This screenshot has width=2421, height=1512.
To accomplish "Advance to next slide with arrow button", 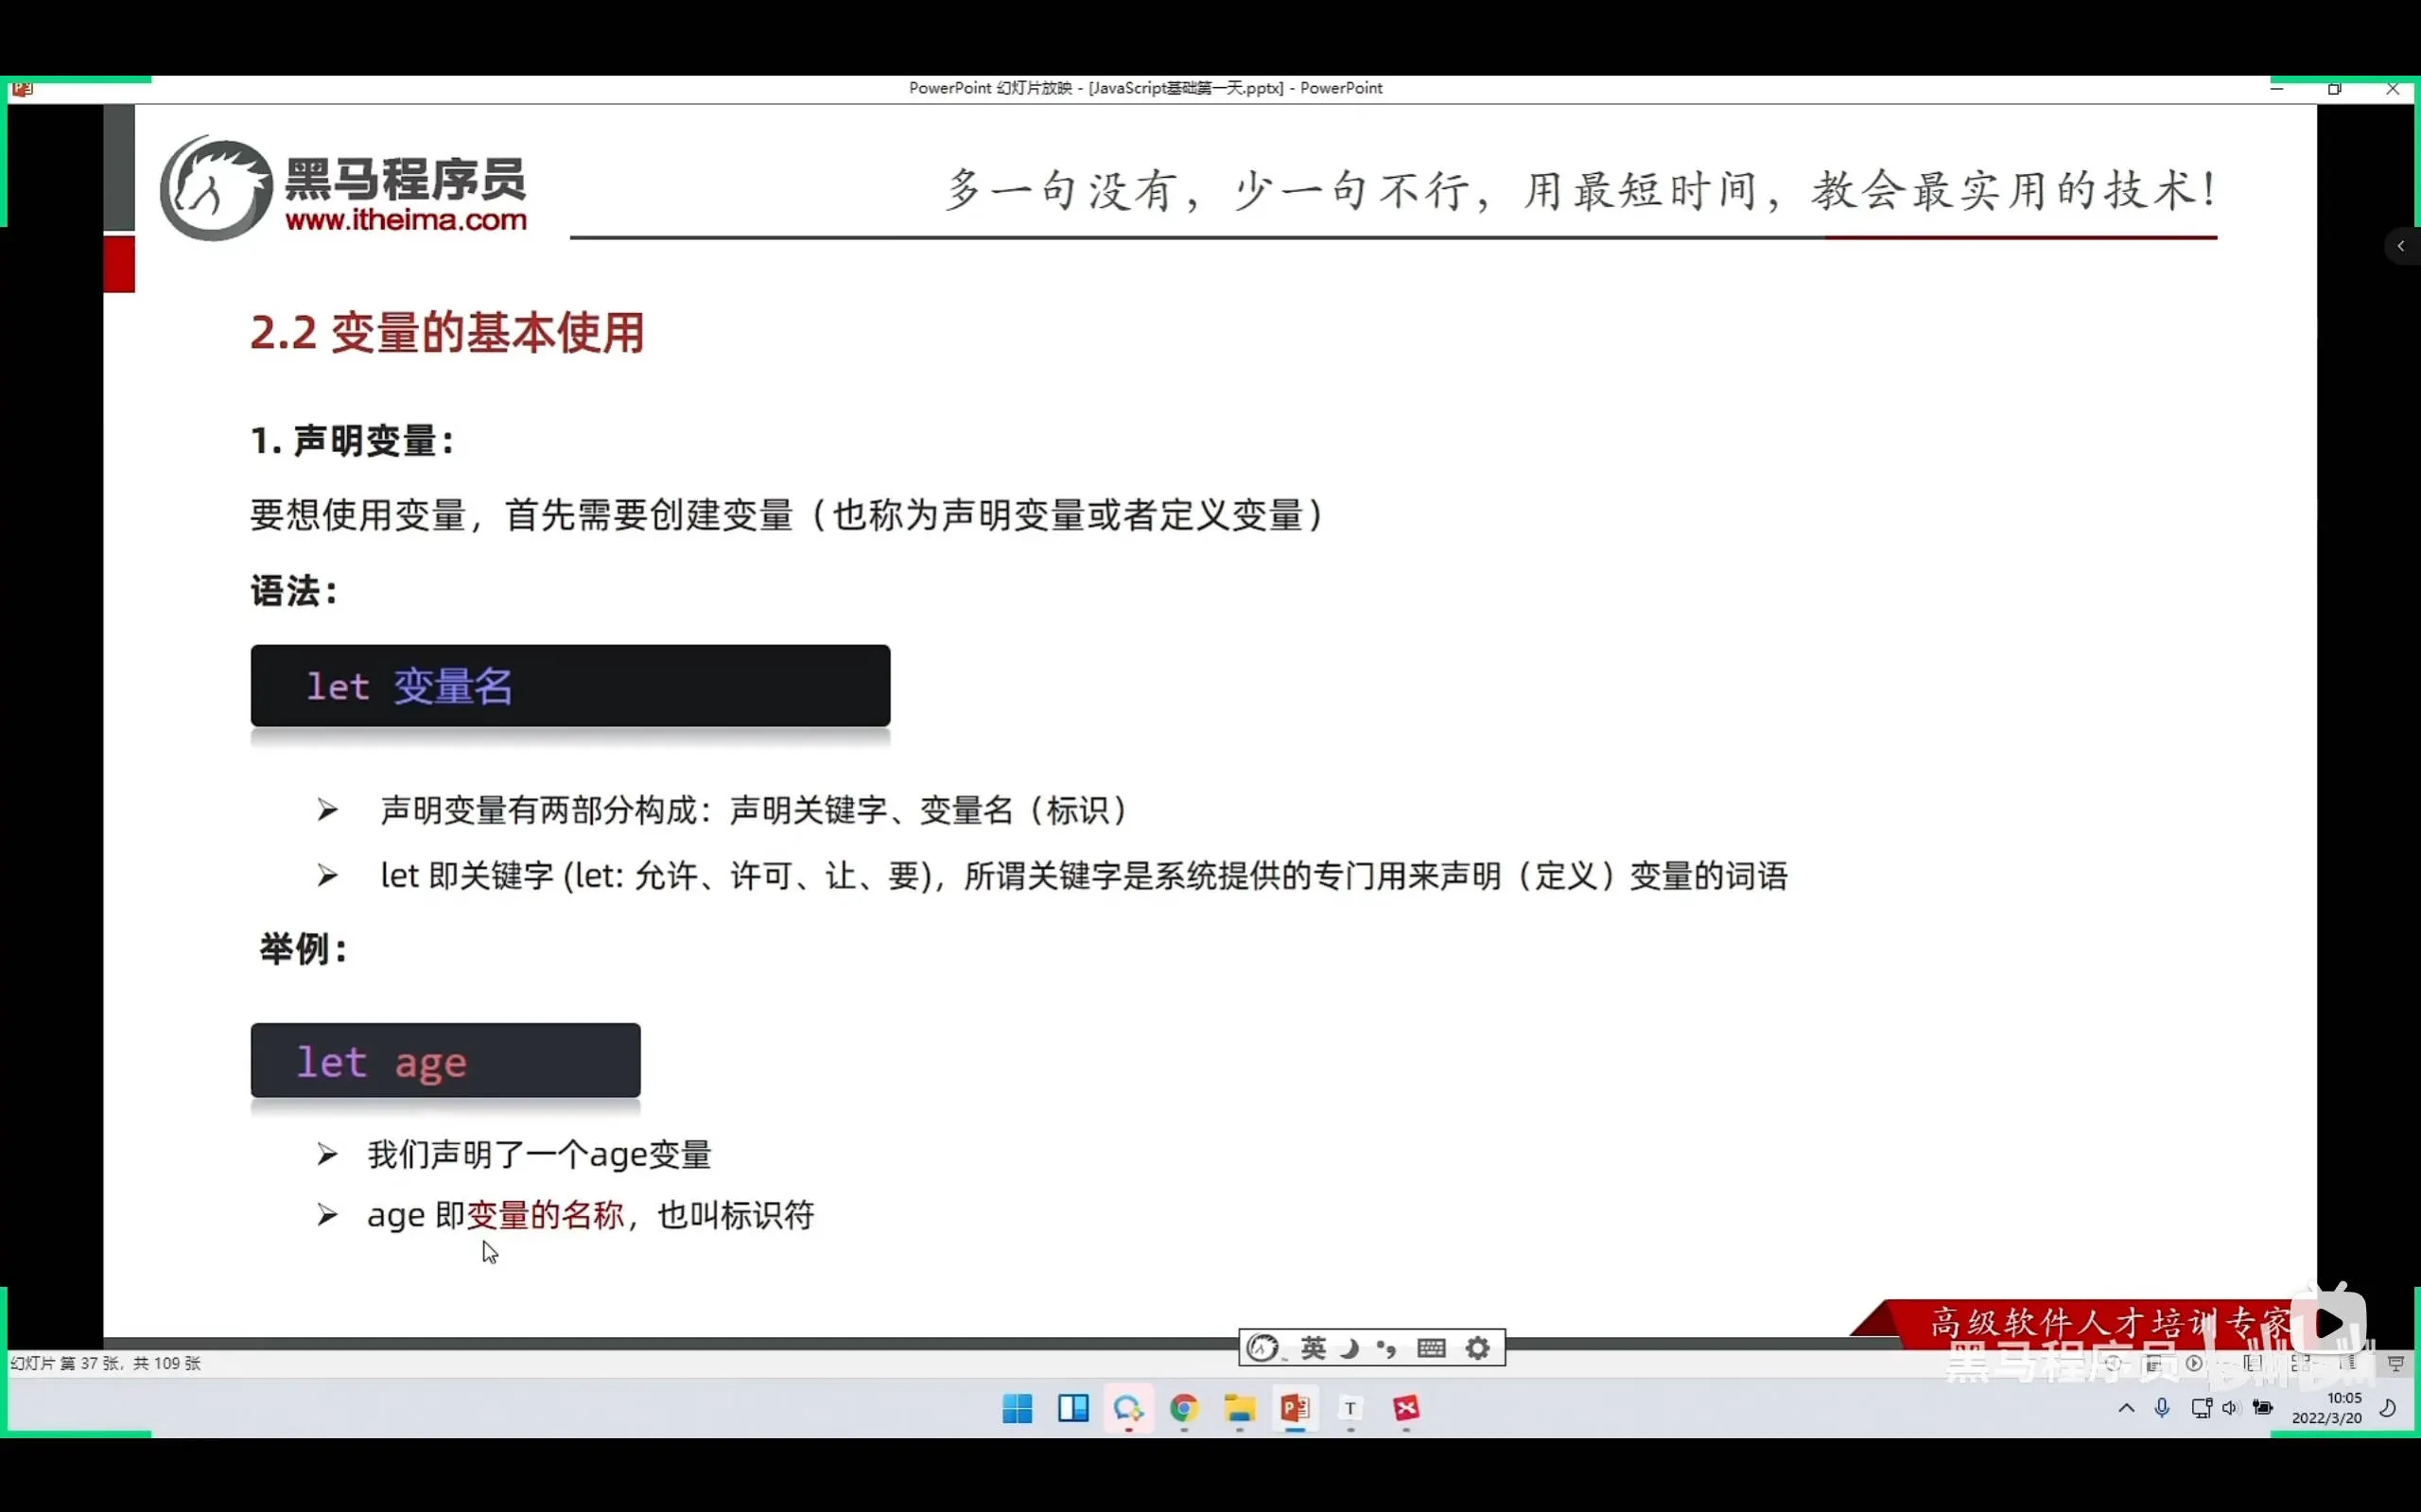I will click(2194, 1363).
